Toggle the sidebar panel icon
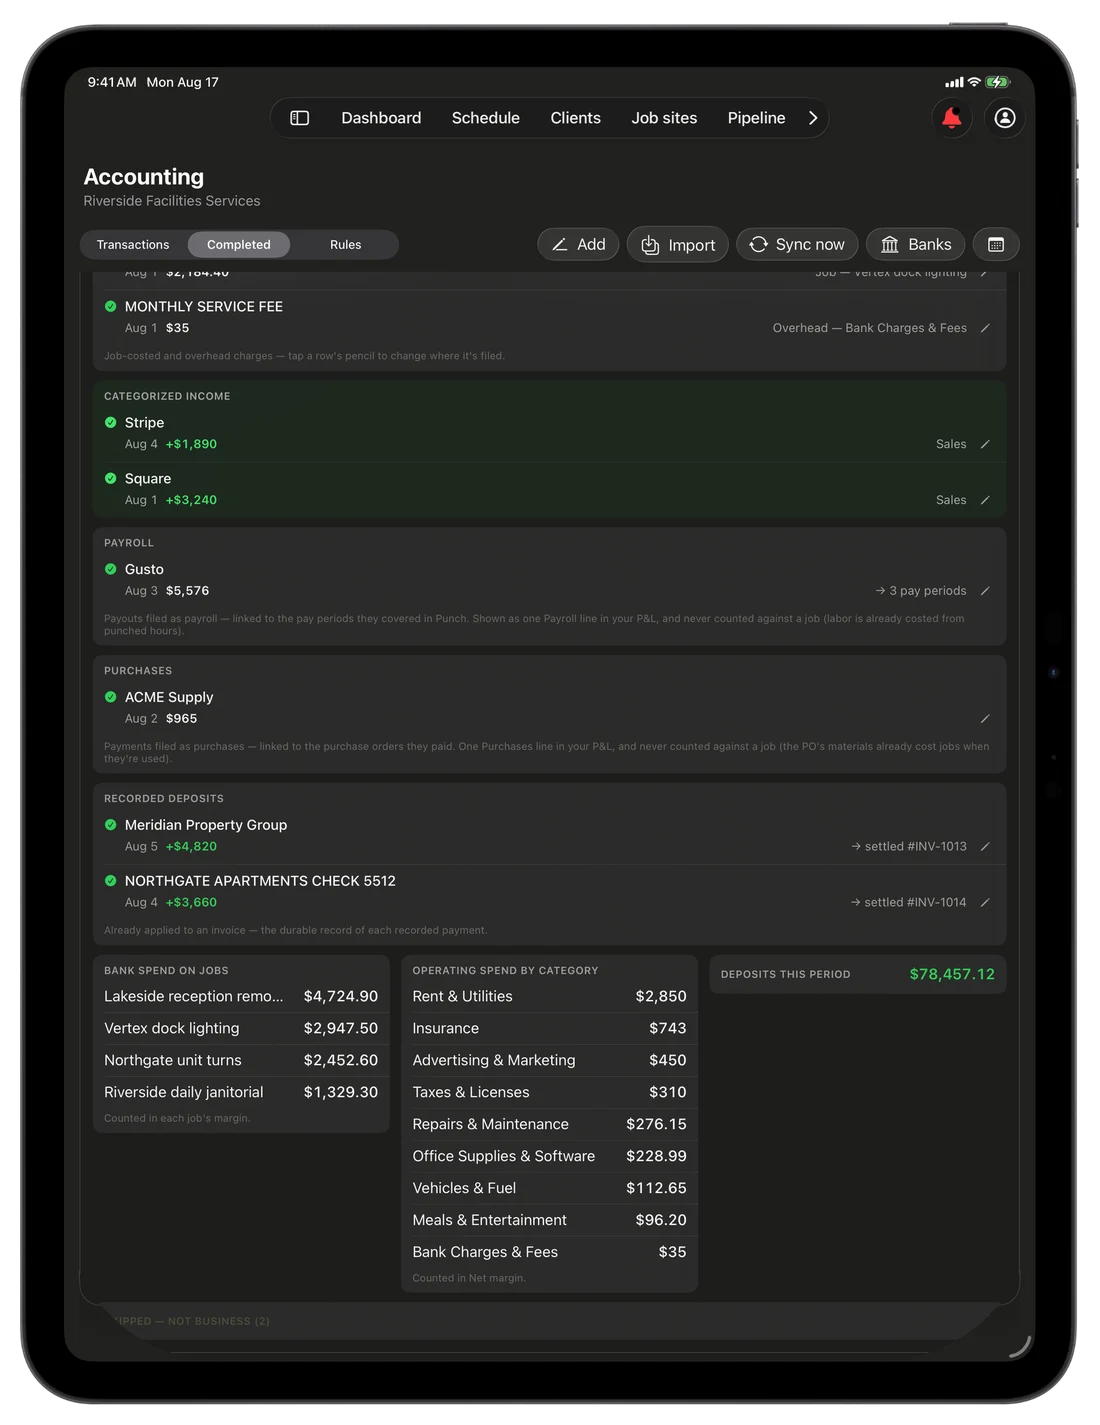This screenshot has height=1425, width=1100. click(299, 118)
